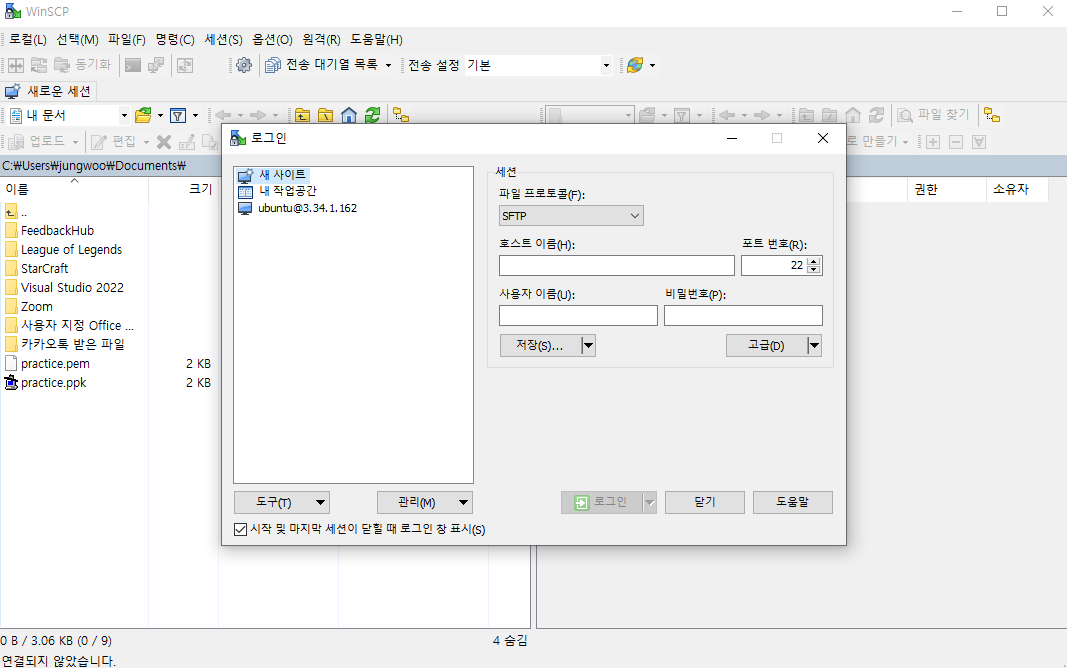Image resolution: width=1067 pixels, height=668 pixels.
Task: Open the 세션(S) menu
Action: click(x=223, y=39)
